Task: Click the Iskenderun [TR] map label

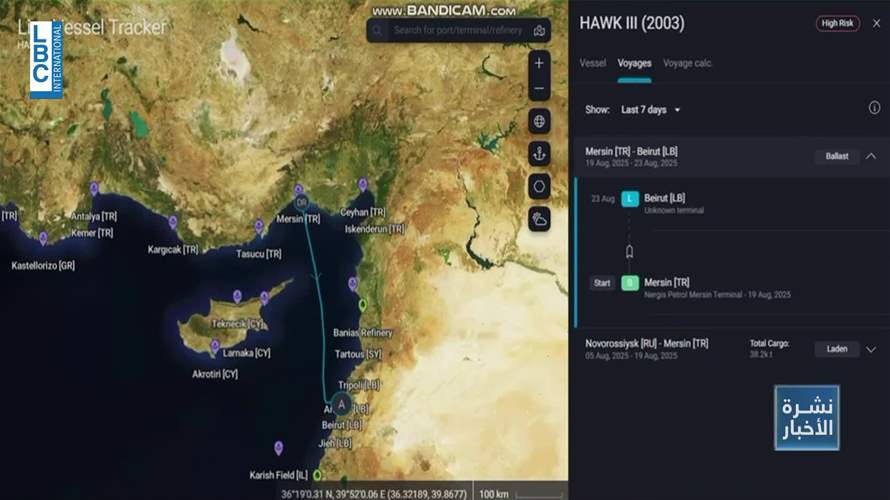Action: tap(375, 229)
